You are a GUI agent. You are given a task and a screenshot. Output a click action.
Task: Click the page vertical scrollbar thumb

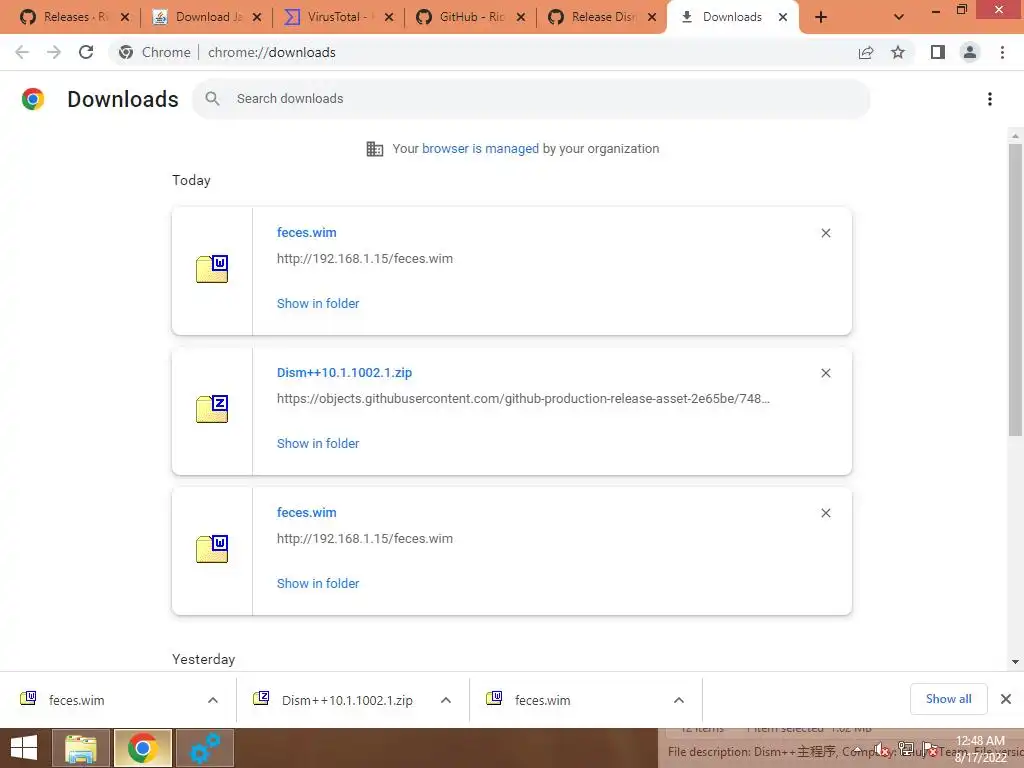pos(1015,290)
